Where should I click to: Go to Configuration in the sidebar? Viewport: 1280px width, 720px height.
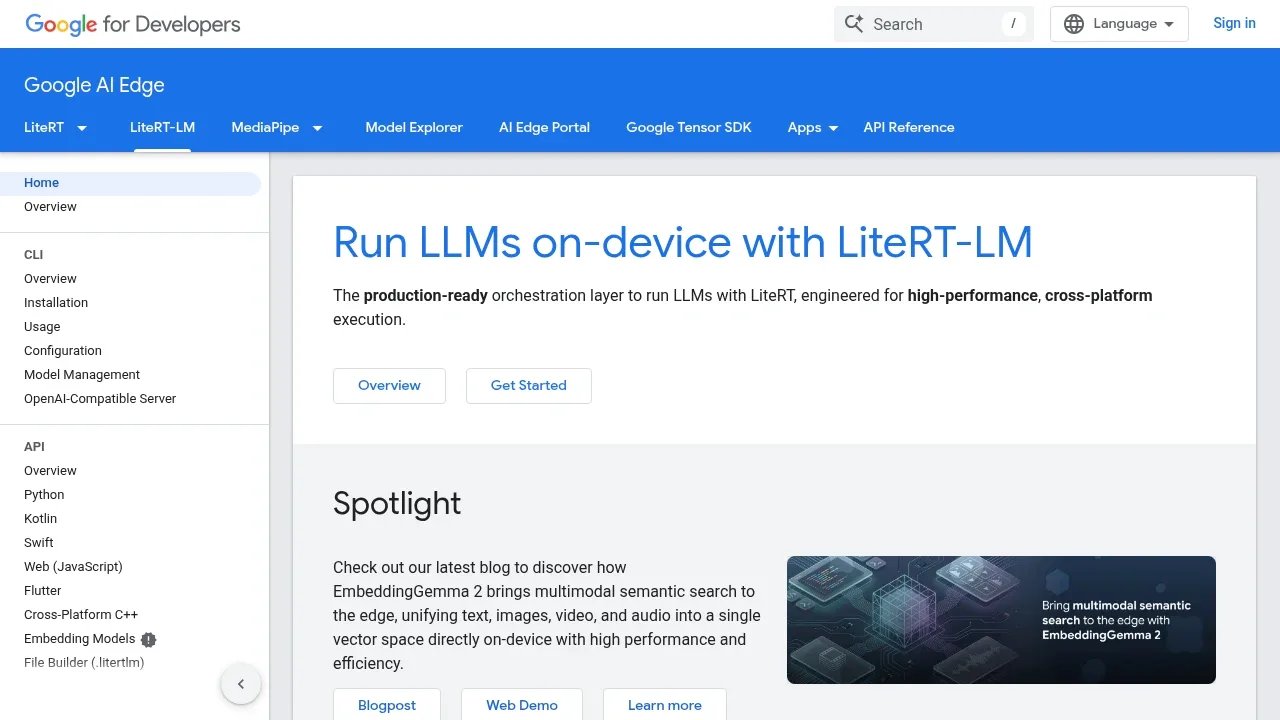(x=63, y=351)
